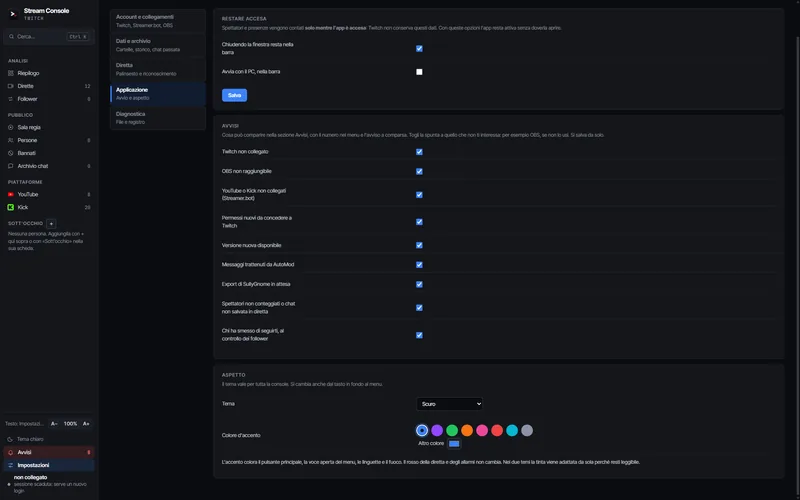
Task: Increase text size with A+ button
Action: point(86,423)
